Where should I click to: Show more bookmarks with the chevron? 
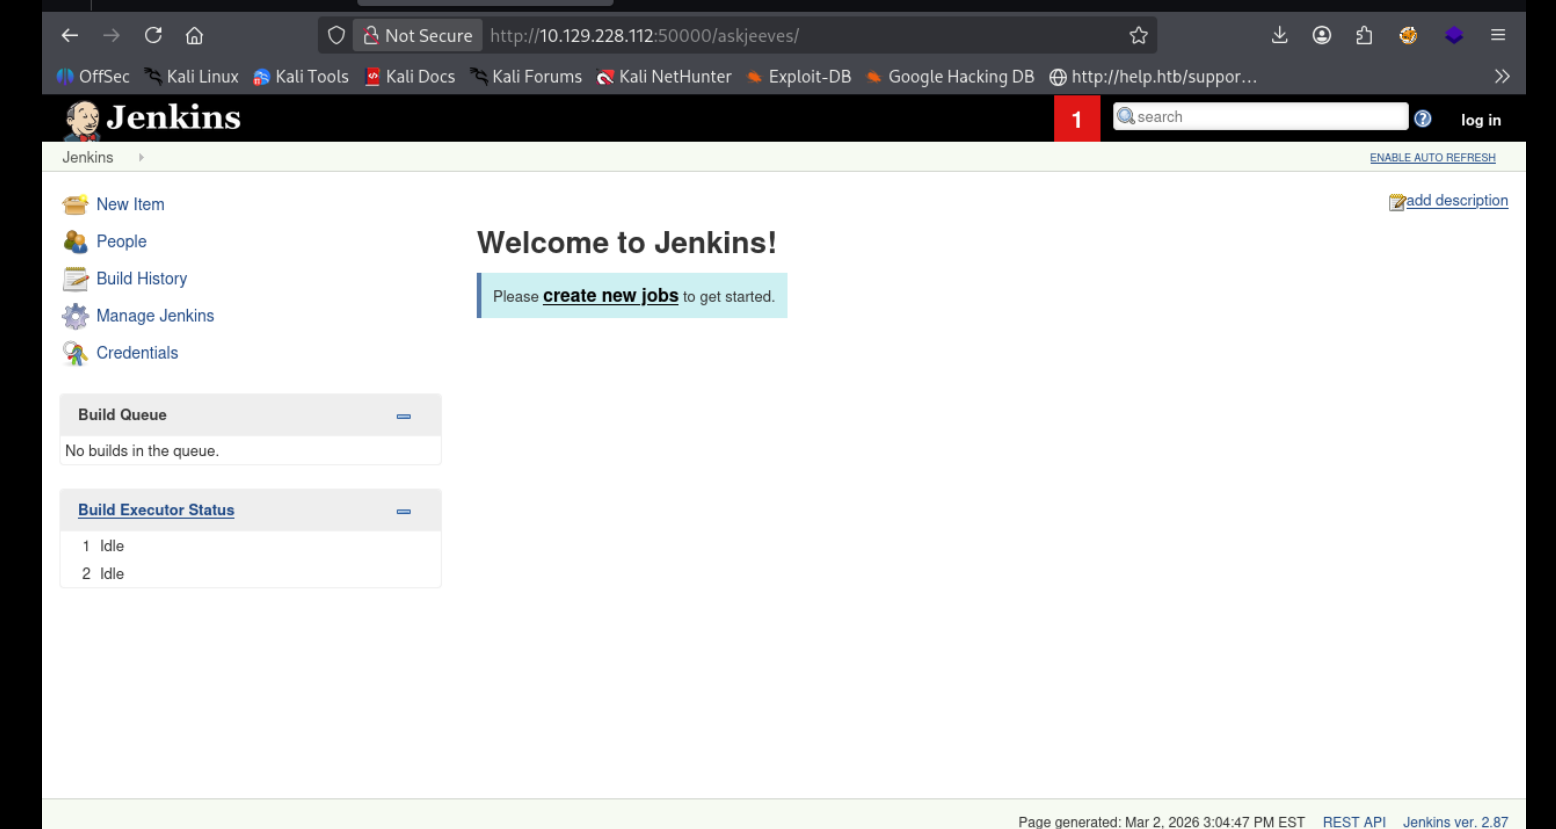point(1501,77)
